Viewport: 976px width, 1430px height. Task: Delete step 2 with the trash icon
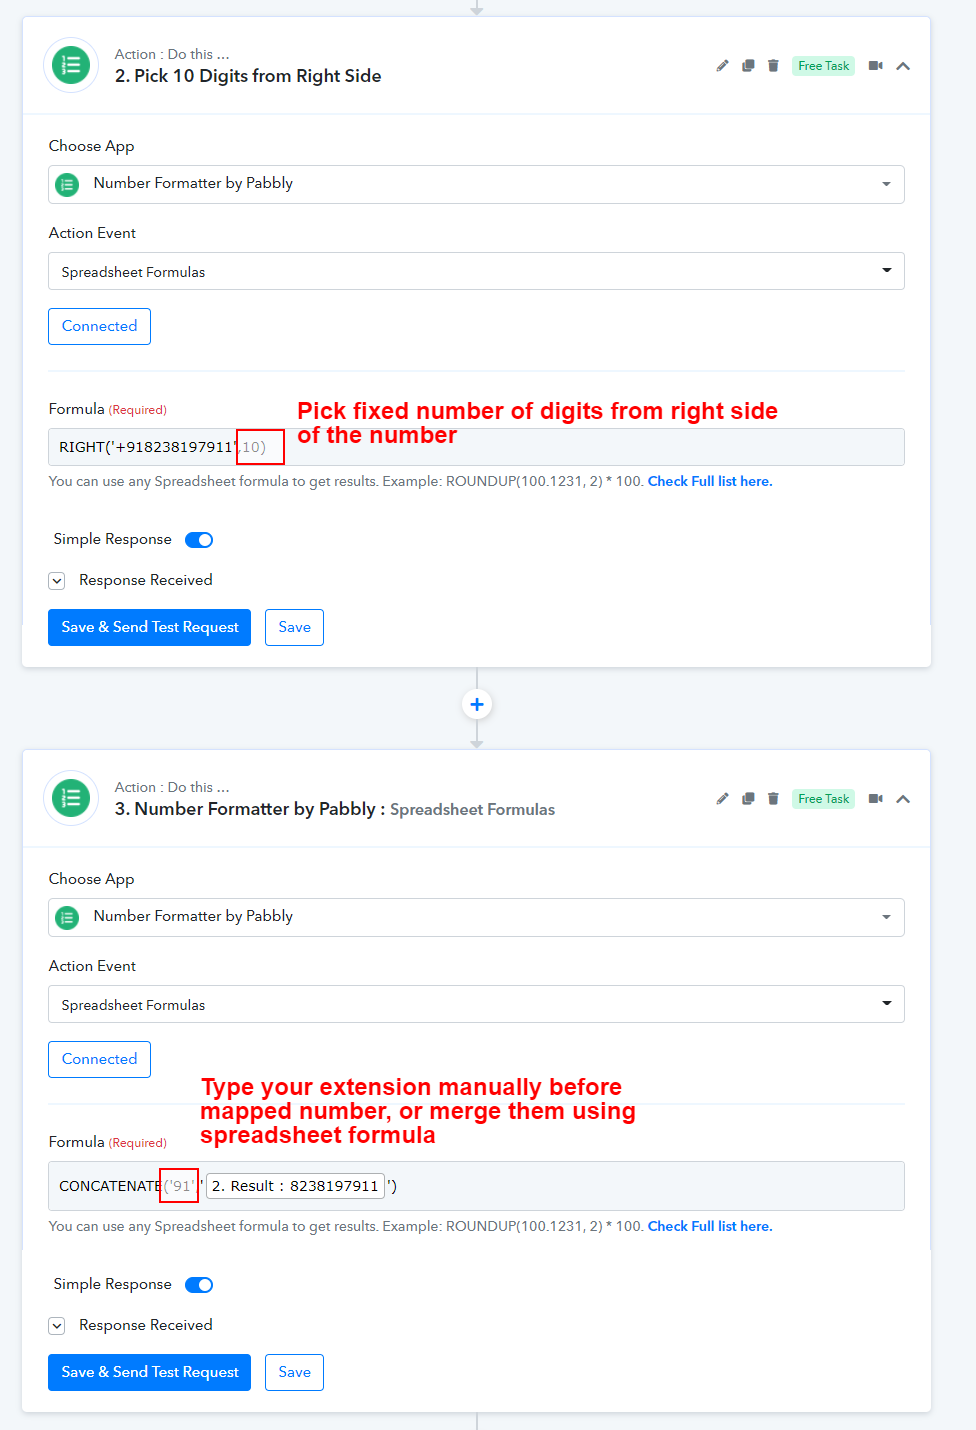point(773,66)
